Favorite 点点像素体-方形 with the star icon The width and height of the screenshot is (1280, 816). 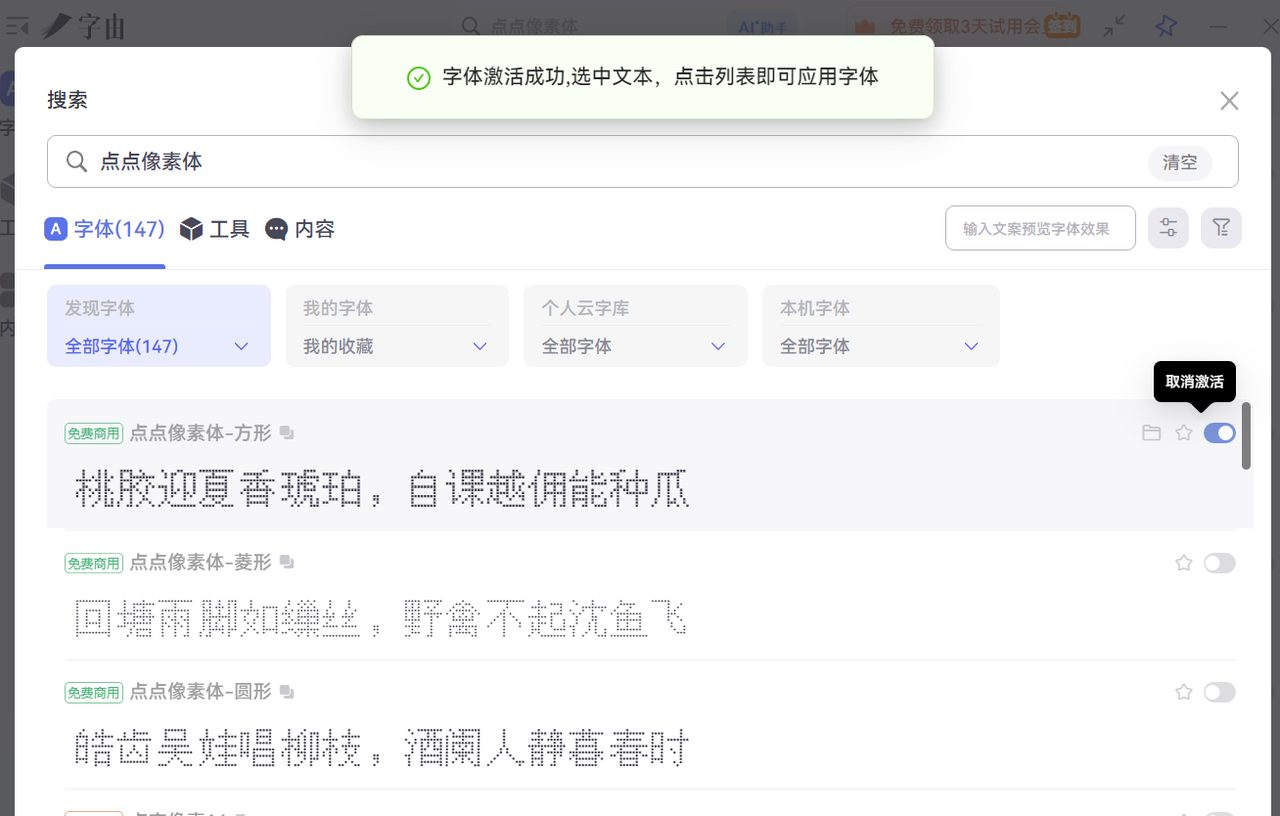tap(1184, 433)
